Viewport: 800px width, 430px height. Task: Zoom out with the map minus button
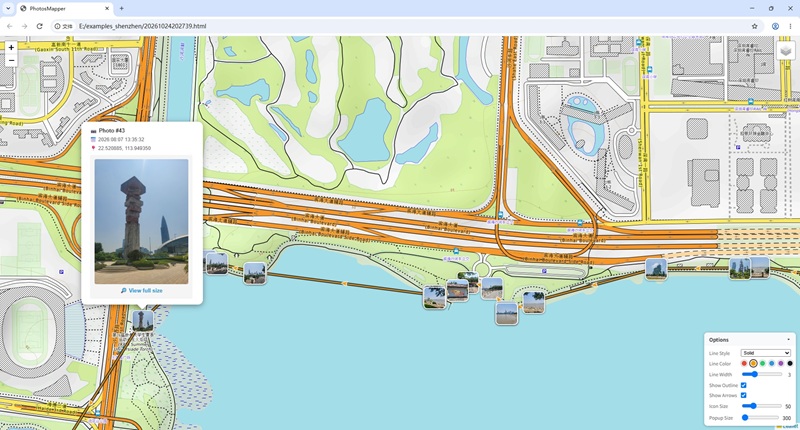(11, 60)
